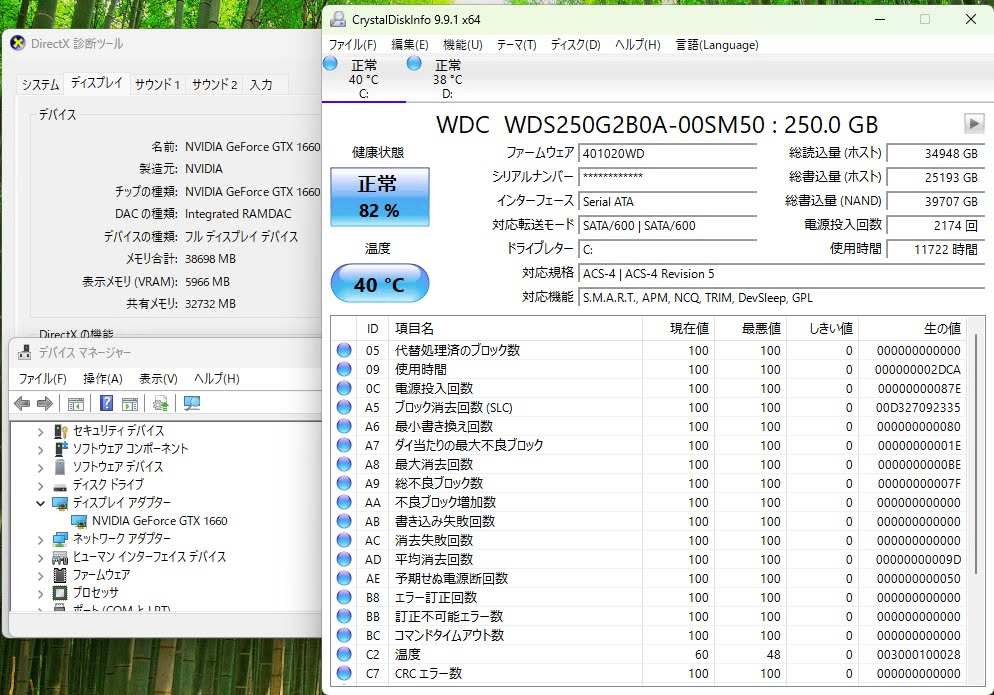994x695 pixels.
Task: Click the back arrow in Device Manager toolbar
Action: pos(22,403)
